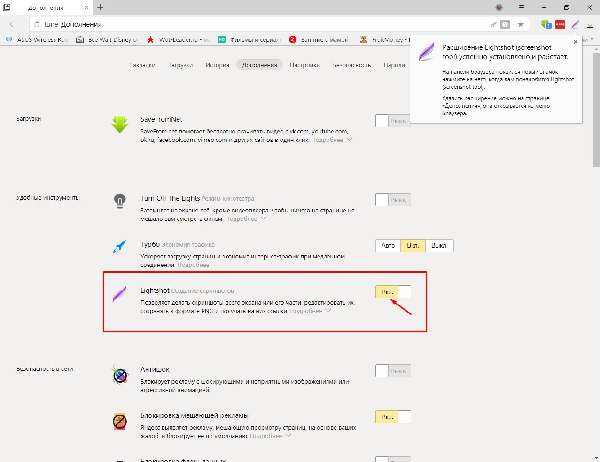Open Lightshot from the browser toolbar icon

point(574,23)
